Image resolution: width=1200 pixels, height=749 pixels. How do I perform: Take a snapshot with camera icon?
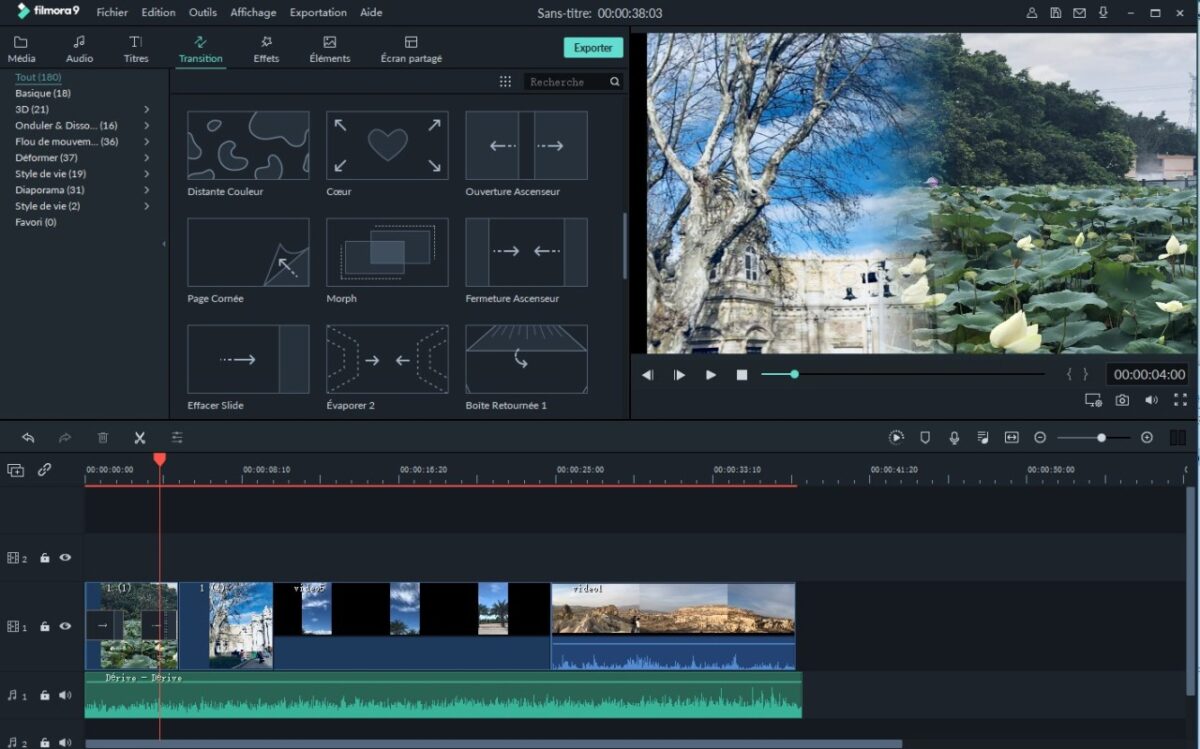tap(1123, 400)
